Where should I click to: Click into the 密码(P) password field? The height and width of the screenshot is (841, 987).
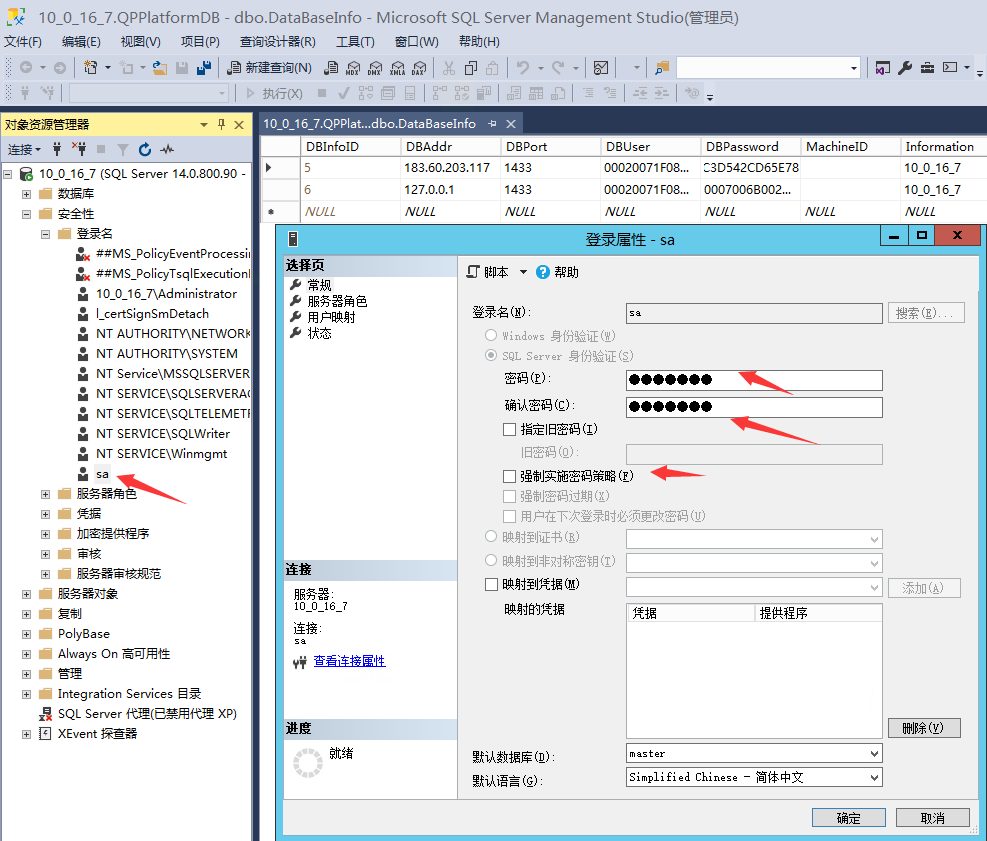tap(754, 380)
